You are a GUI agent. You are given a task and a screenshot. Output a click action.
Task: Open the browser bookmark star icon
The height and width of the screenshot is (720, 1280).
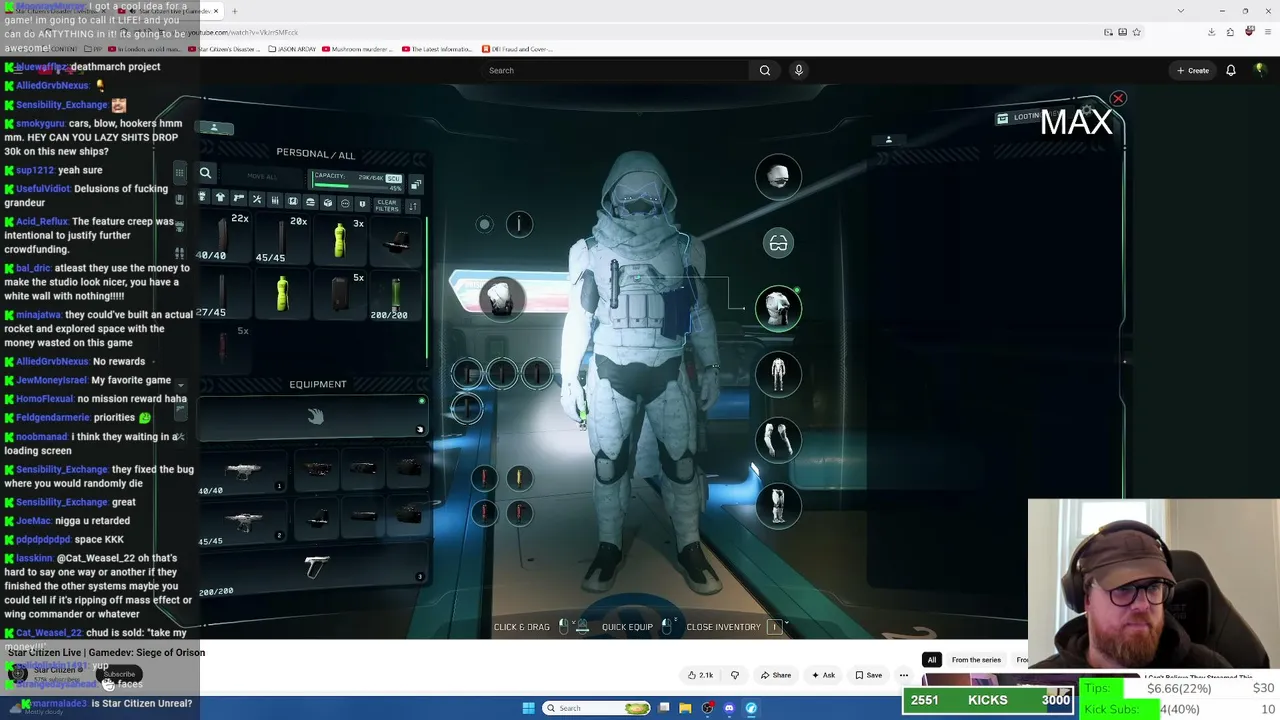pos(1137,32)
